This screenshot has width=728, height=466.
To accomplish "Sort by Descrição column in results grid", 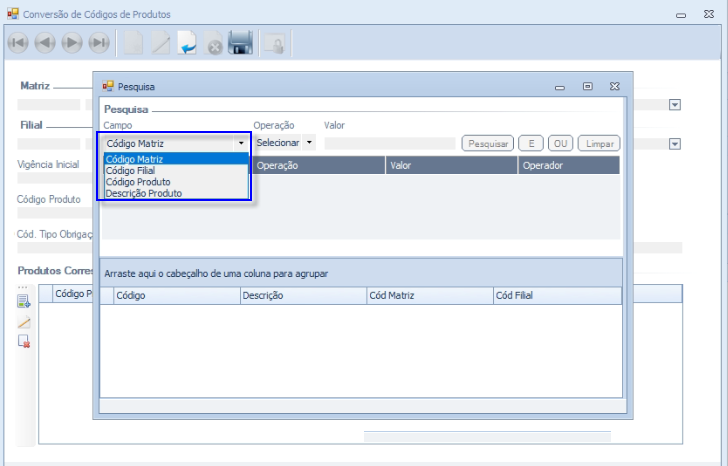I will pos(304,296).
